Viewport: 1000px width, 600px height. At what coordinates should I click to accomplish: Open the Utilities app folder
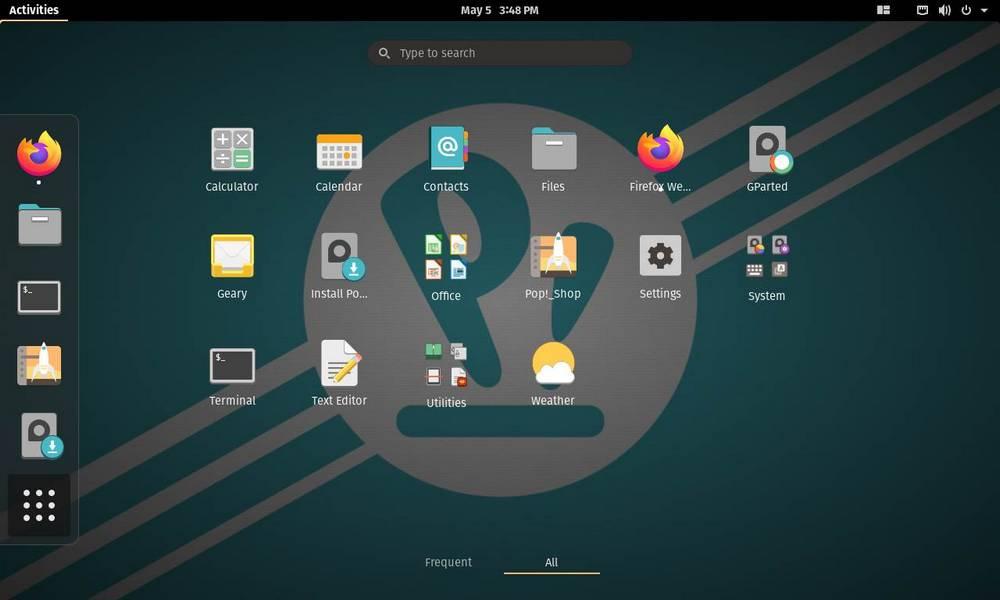point(446,375)
